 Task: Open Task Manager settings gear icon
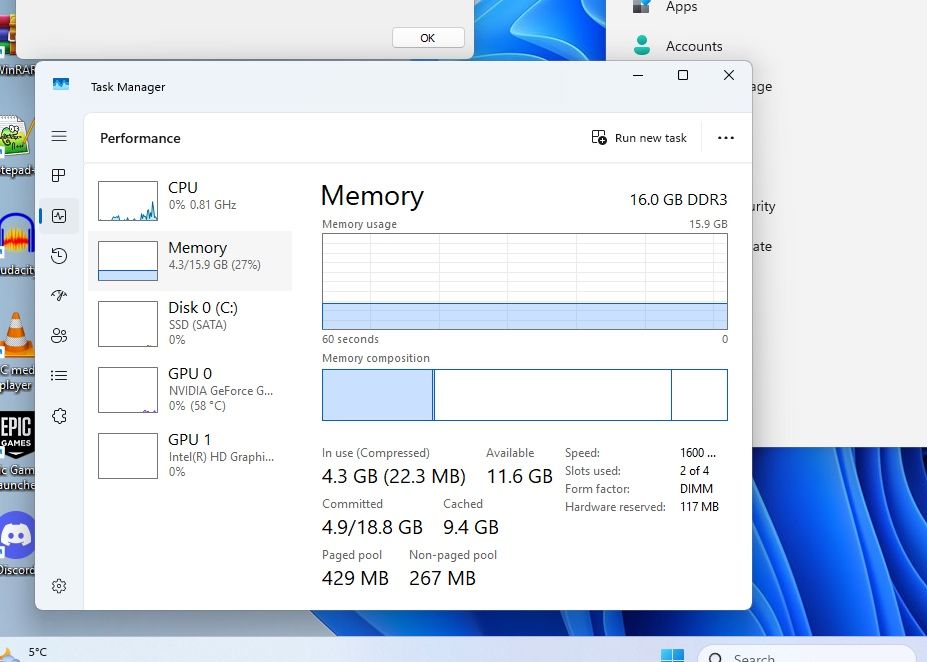(59, 586)
